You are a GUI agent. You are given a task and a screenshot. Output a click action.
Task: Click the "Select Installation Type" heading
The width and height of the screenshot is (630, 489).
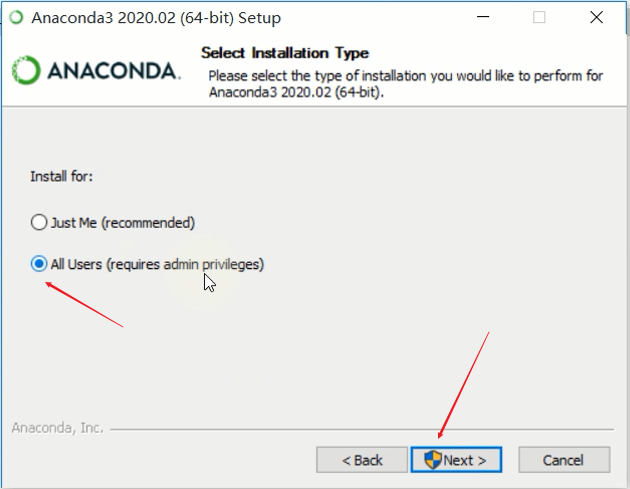point(285,53)
